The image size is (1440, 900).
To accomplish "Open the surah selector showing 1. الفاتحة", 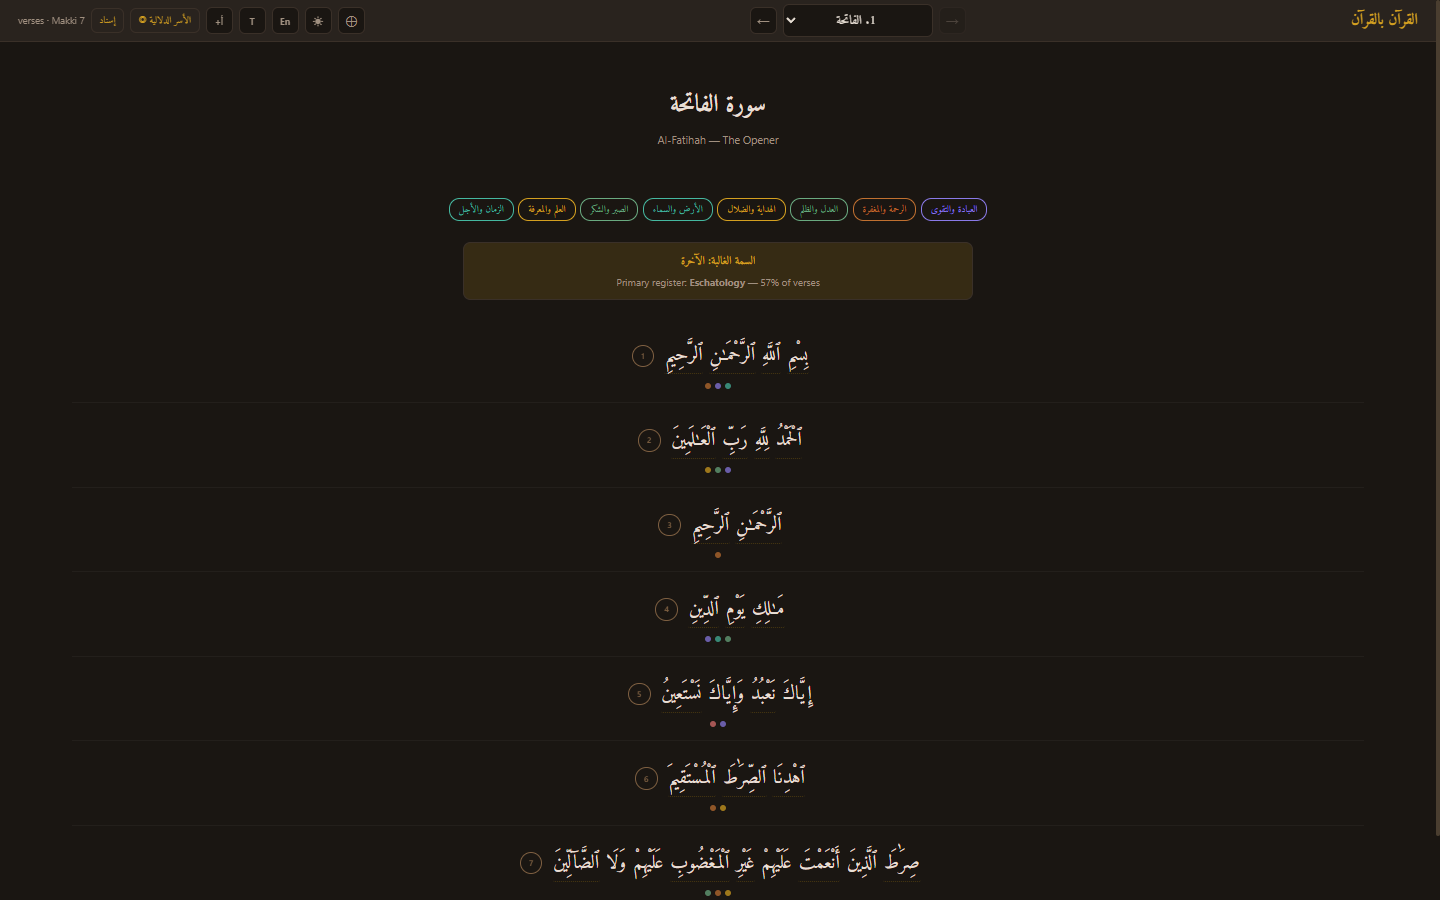I will point(857,20).
